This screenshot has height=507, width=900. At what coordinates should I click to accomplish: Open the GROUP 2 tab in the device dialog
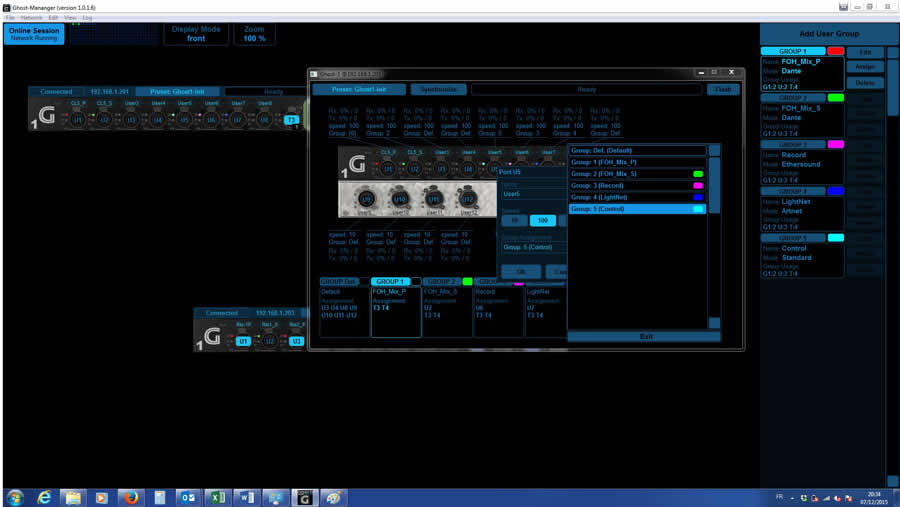[x=441, y=282]
